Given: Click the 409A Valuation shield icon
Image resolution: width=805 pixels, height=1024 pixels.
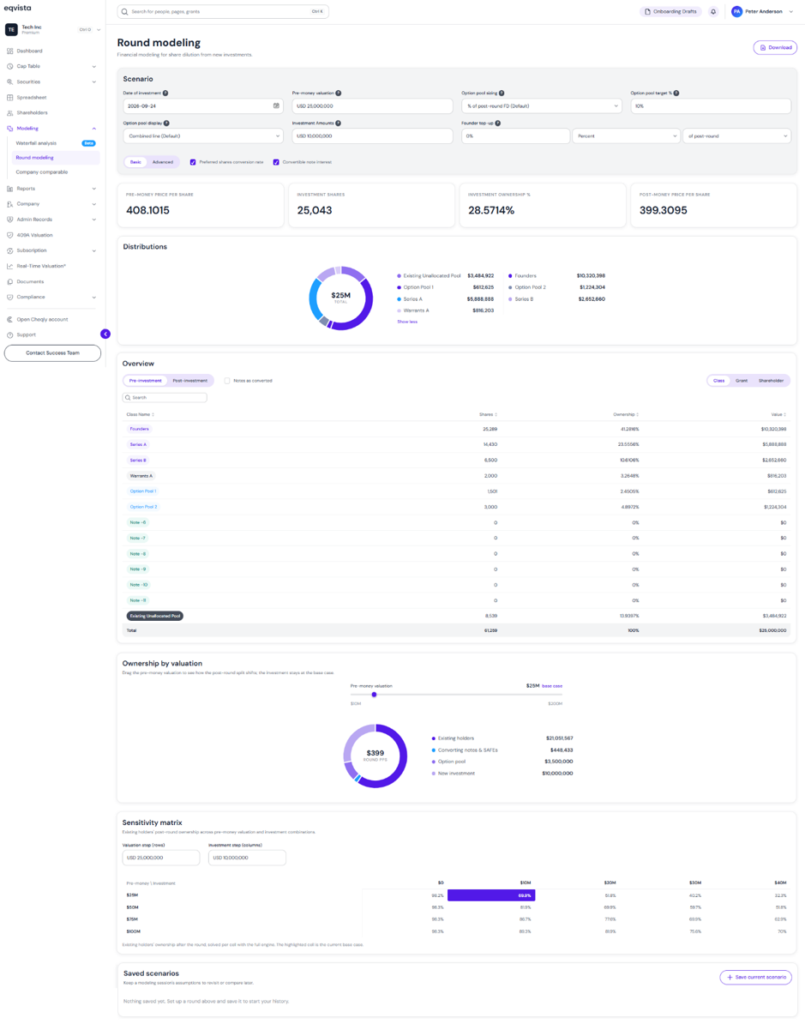Looking at the screenshot, I should (10, 235).
